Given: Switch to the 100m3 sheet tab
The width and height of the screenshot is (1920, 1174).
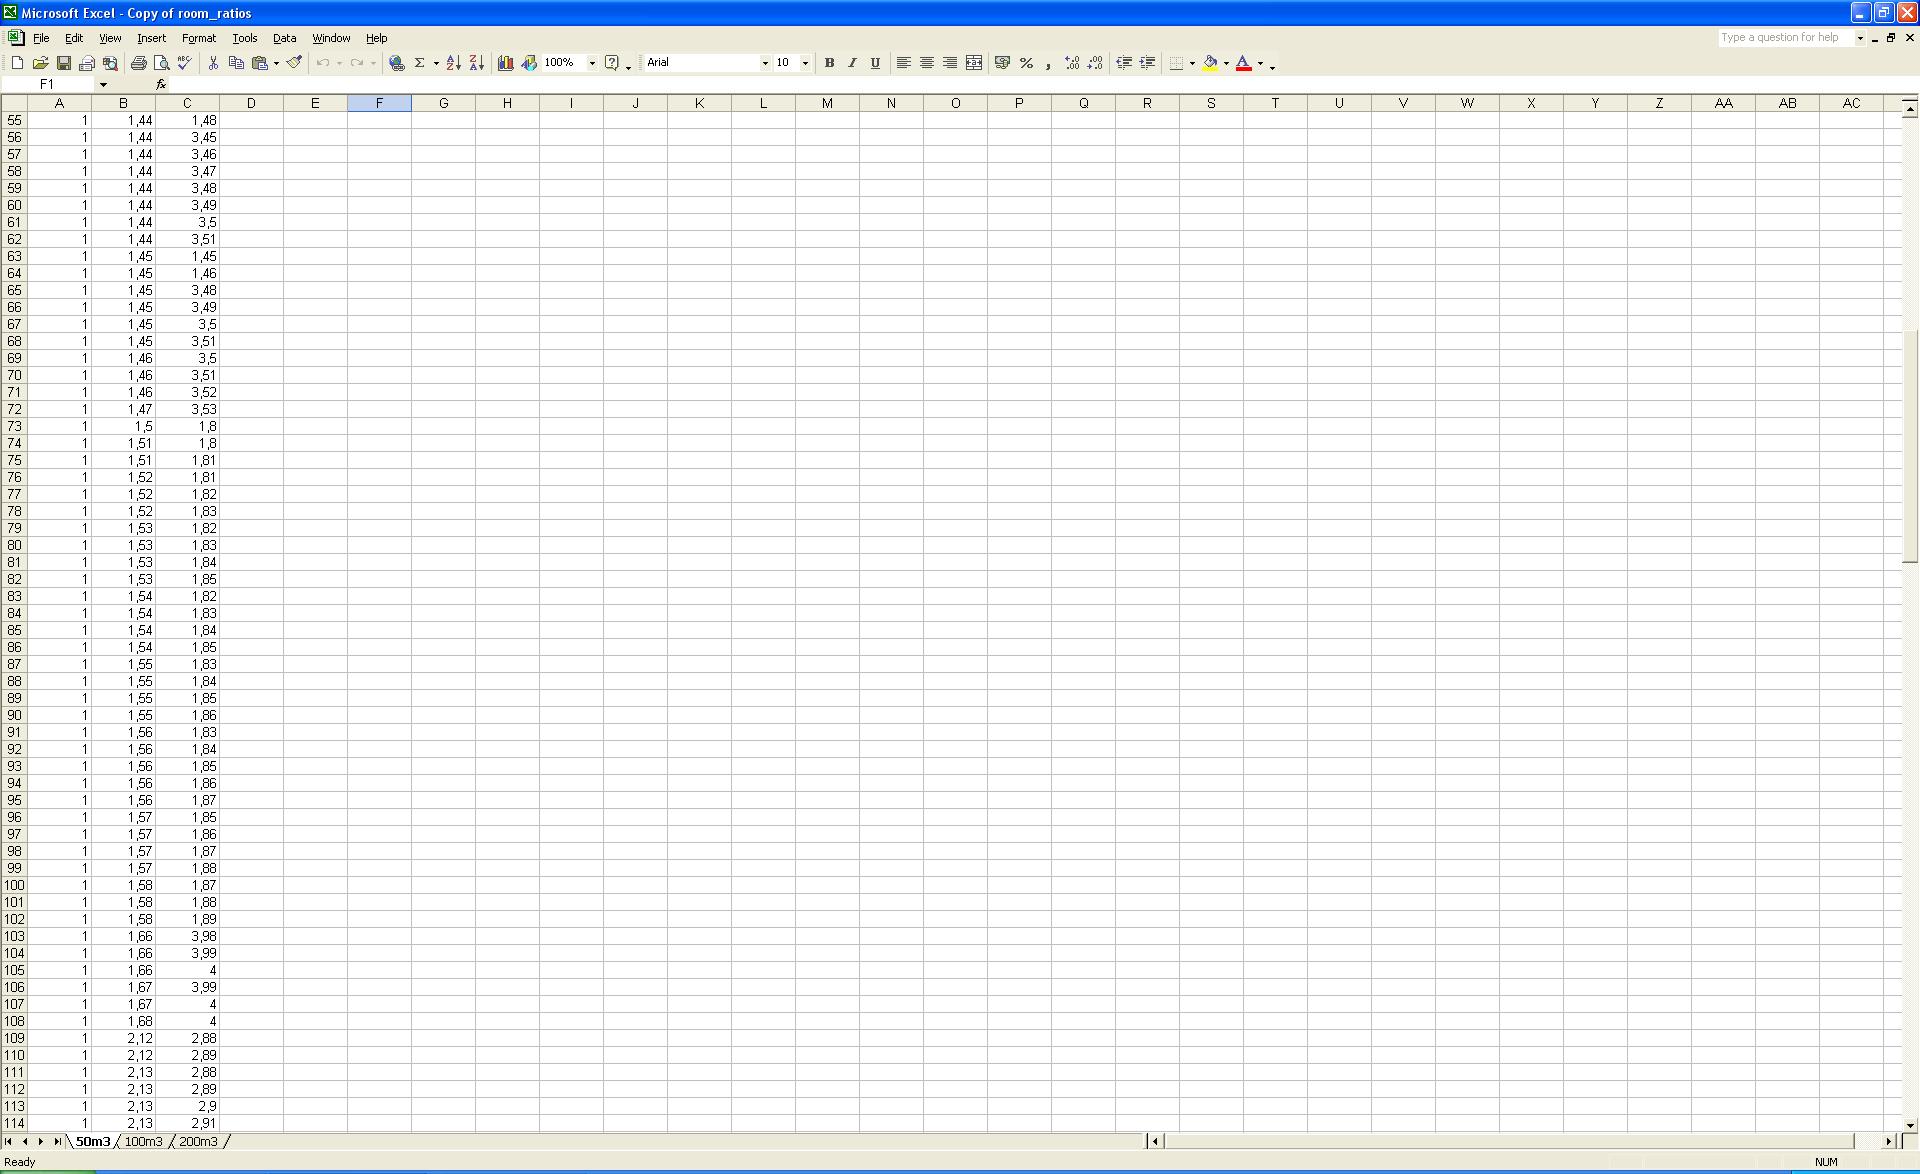Looking at the screenshot, I should point(143,1141).
